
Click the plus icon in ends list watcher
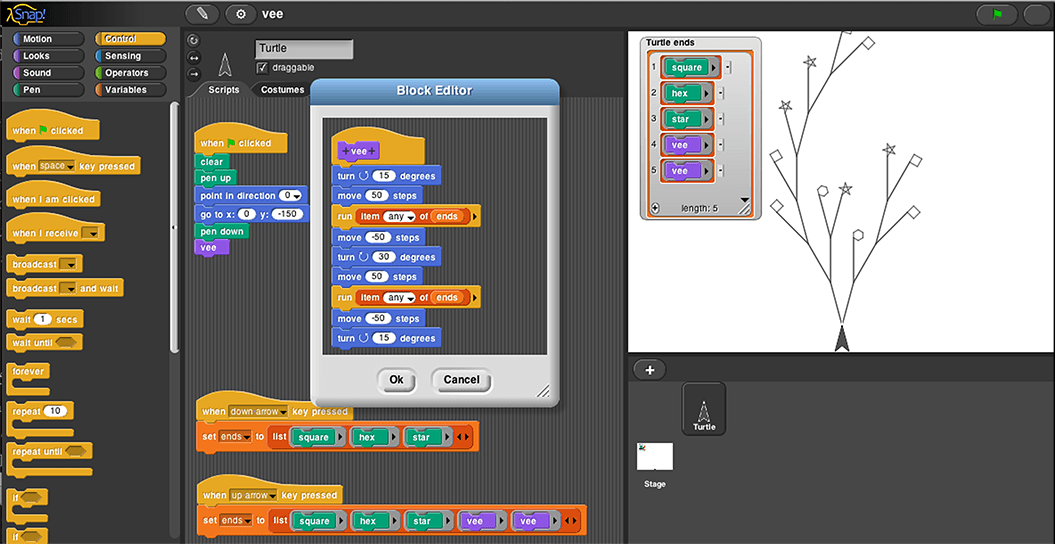[x=655, y=208]
